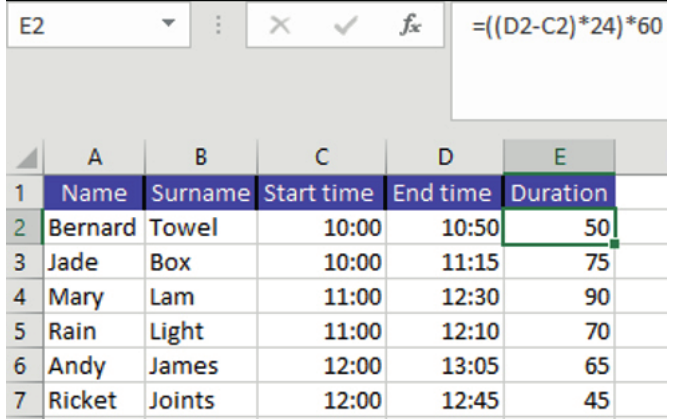Select the cell containing Light

tap(201, 331)
